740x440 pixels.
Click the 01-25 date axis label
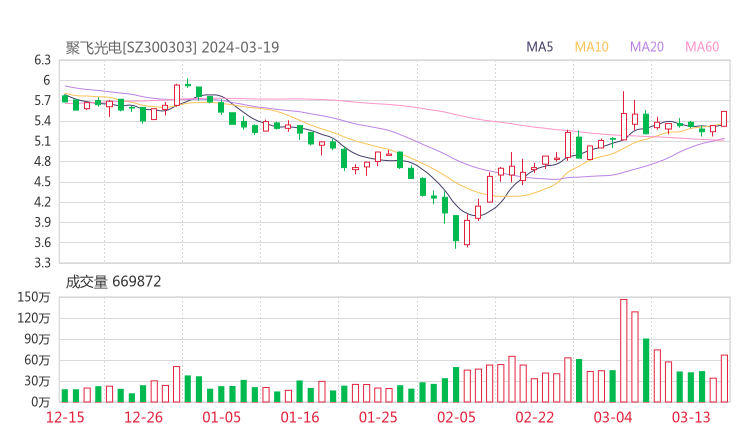(x=378, y=417)
